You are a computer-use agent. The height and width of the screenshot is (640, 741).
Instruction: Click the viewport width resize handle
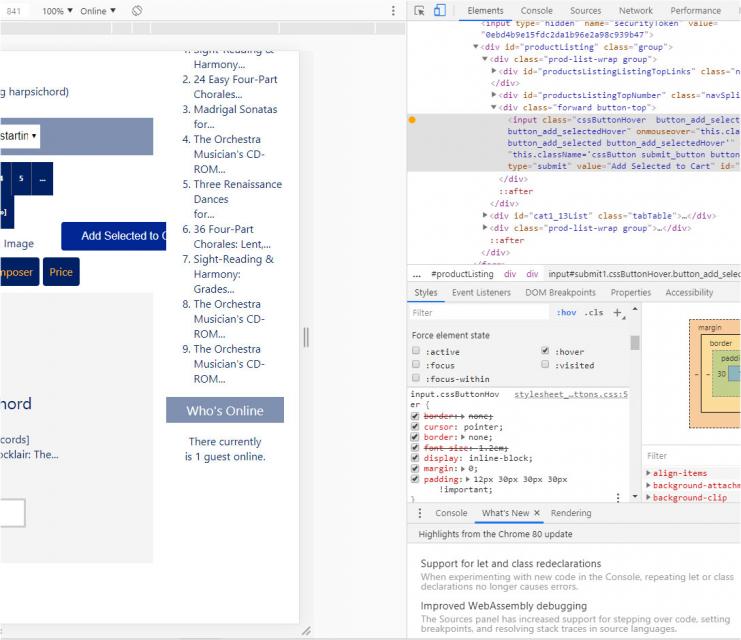pos(306,337)
